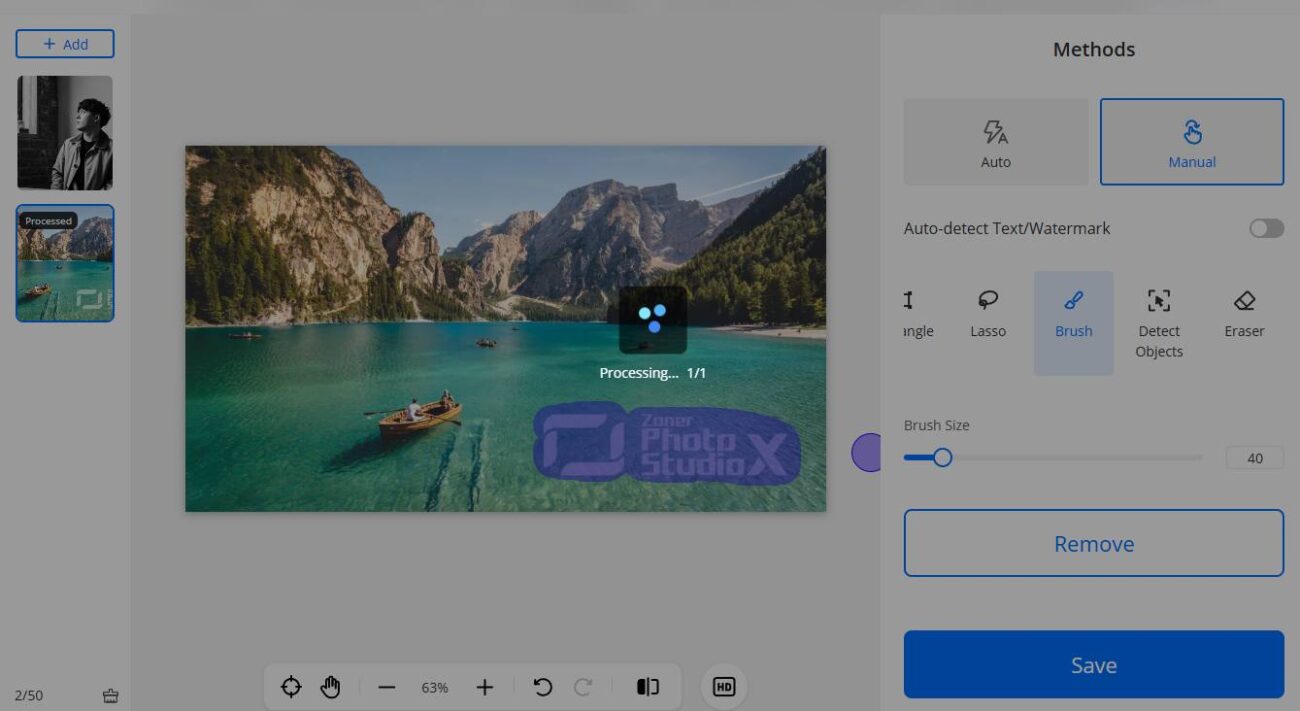The width and height of the screenshot is (1300, 711).
Task: Click the Remove button
Action: coord(1093,543)
